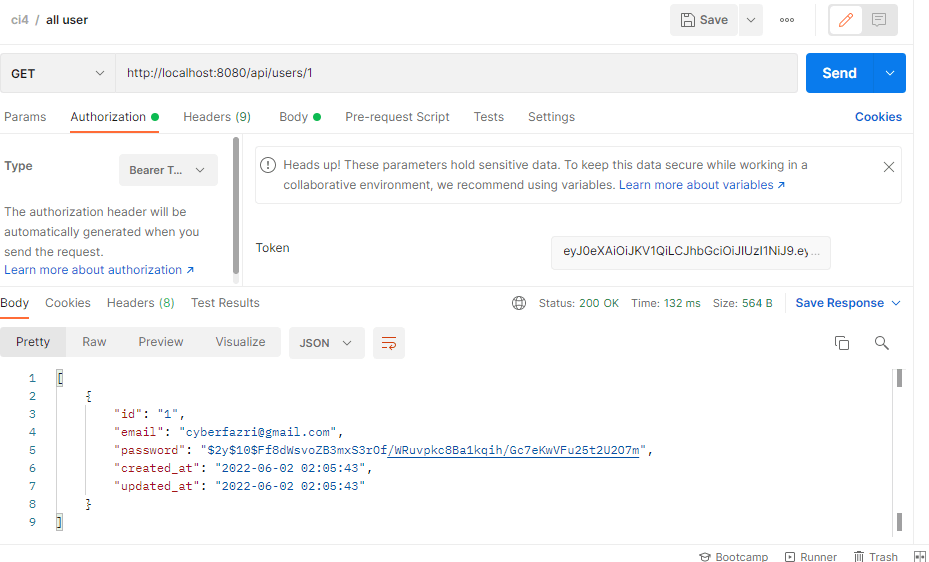
Task: Copy the response with the copy icon
Action: tap(841, 343)
